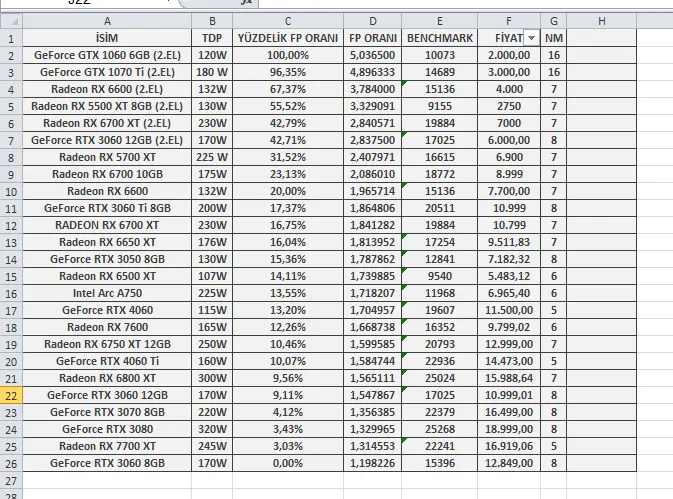Select cell GeForce RTX 3060 Ti 8GB

107,208
